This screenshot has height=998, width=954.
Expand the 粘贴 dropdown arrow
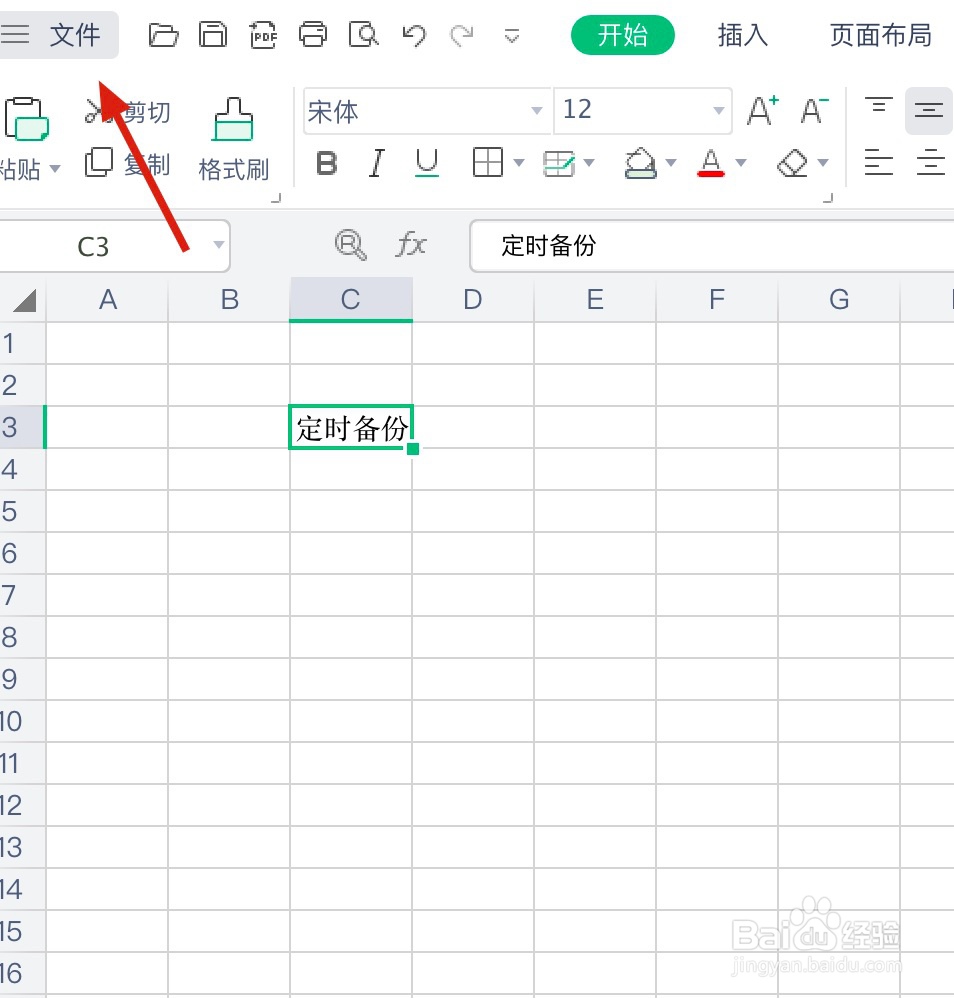pos(55,169)
